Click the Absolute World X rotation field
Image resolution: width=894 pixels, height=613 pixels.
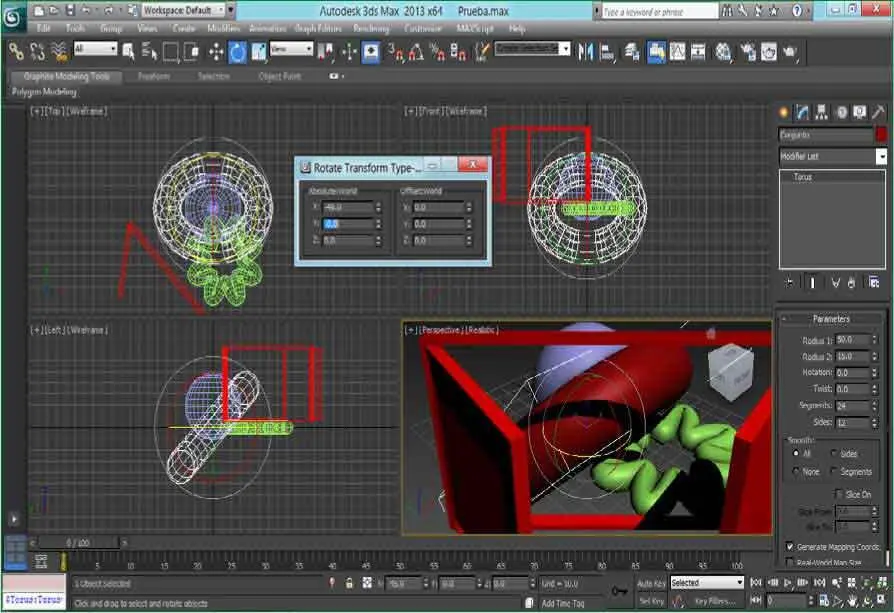coord(347,208)
